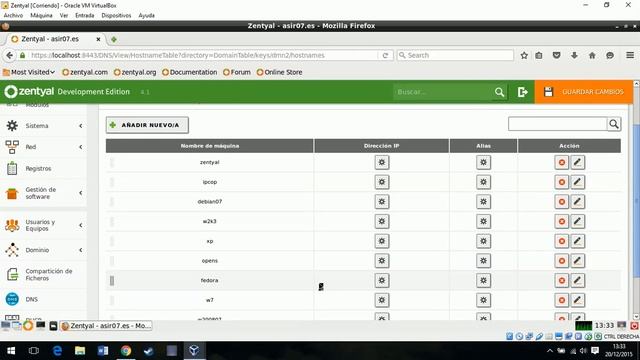This screenshot has height=360, width=640.
Task: Delete the zentyal host row
Action: tap(562, 162)
